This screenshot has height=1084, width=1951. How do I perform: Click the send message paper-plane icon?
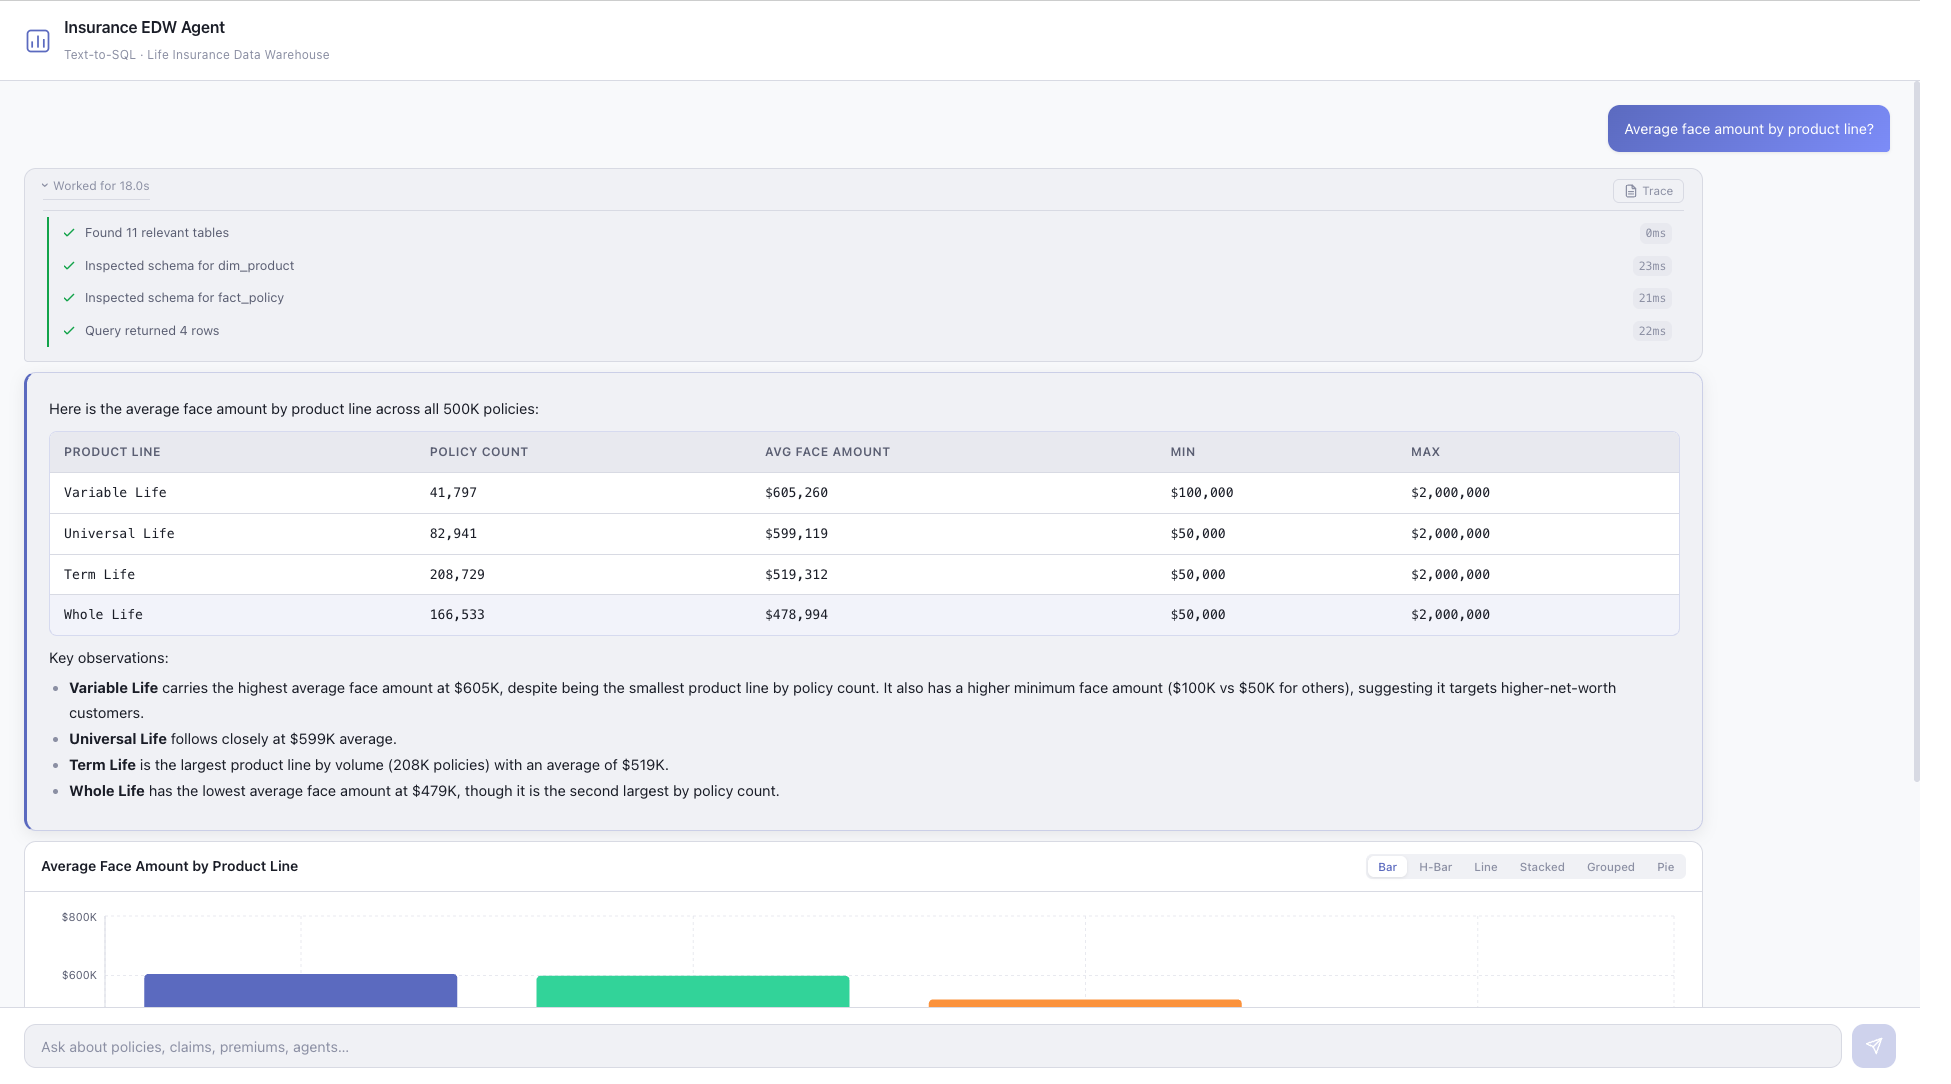pos(1873,1046)
